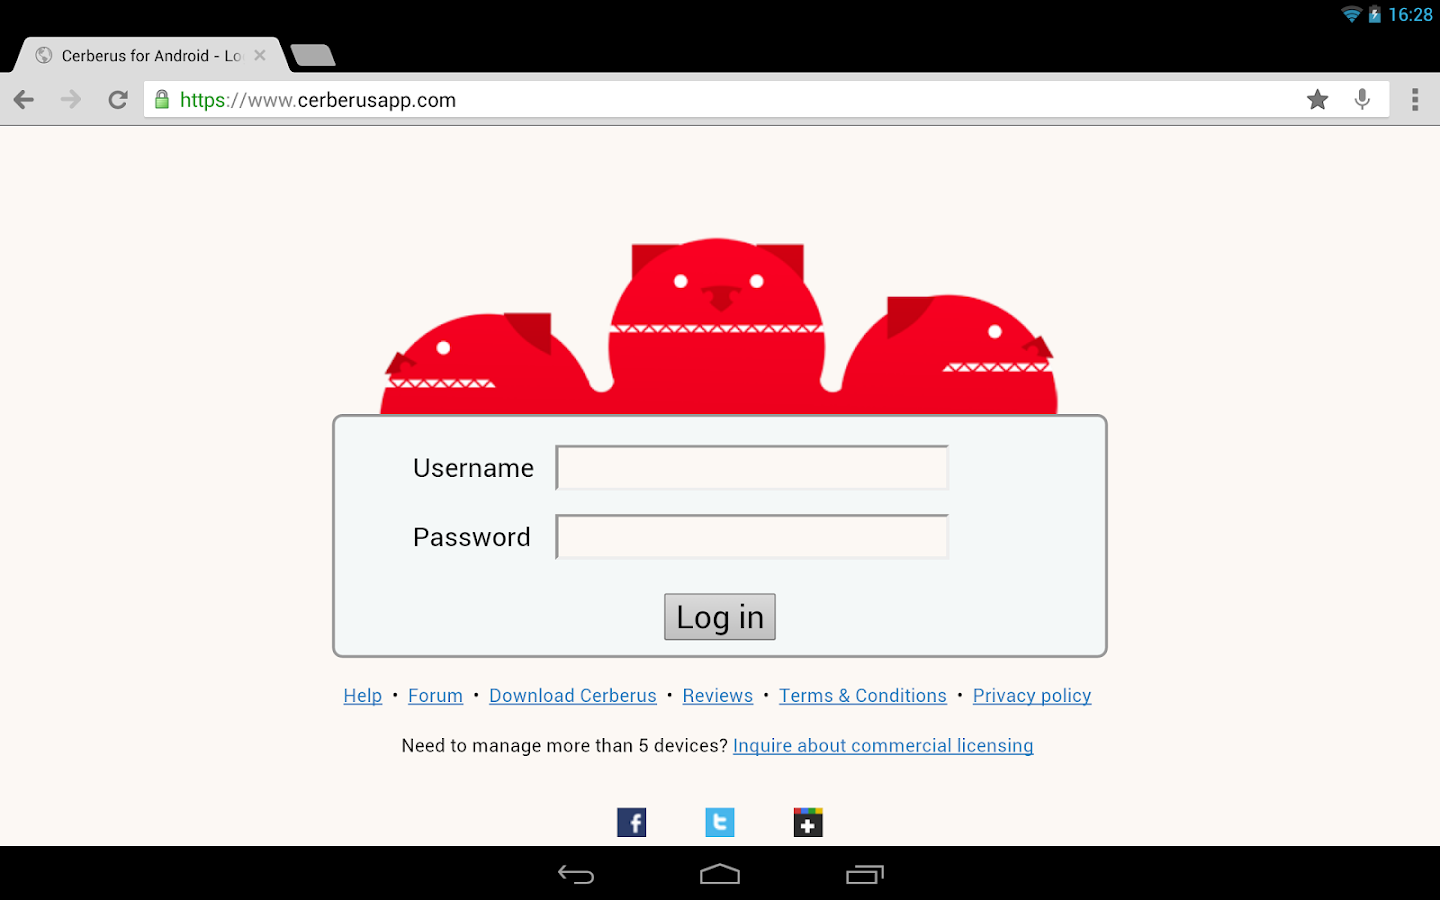The height and width of the screenshot is (900, 1440).
Task: Open the Google Plus icon link
Action: (808, 822)
